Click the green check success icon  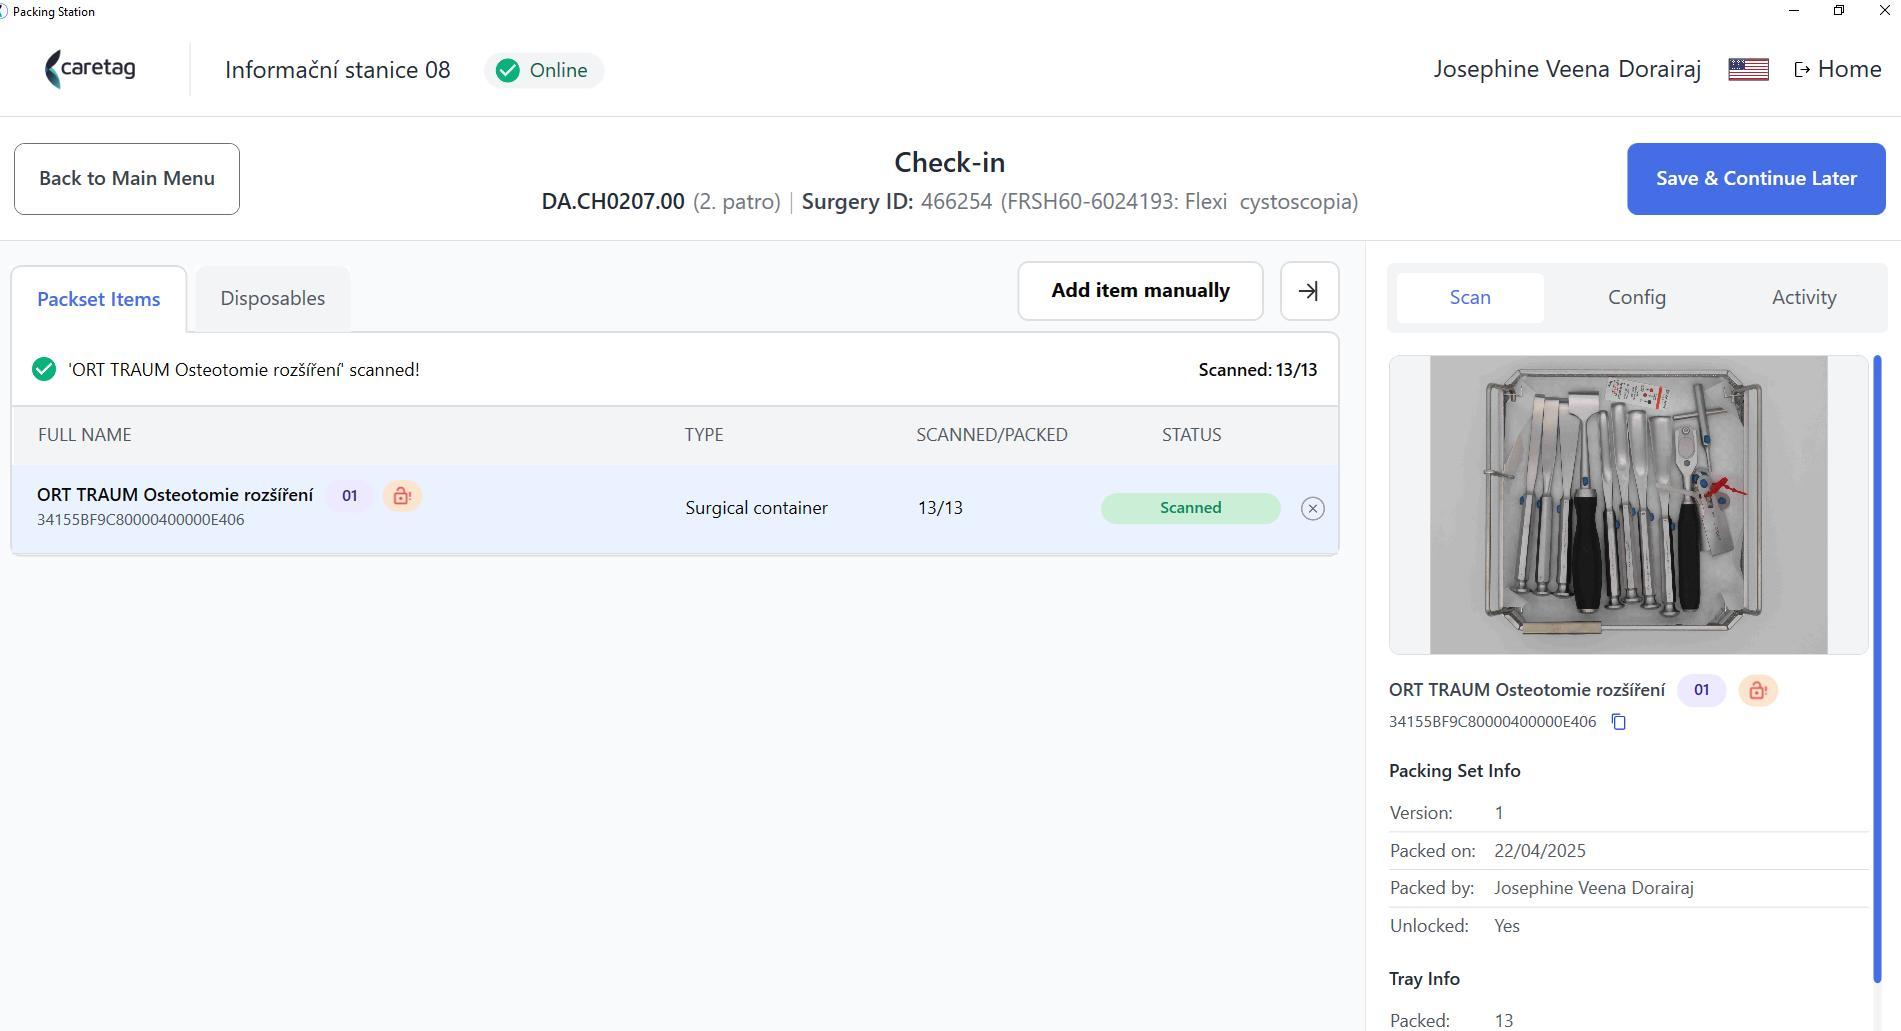coord(44,370)
